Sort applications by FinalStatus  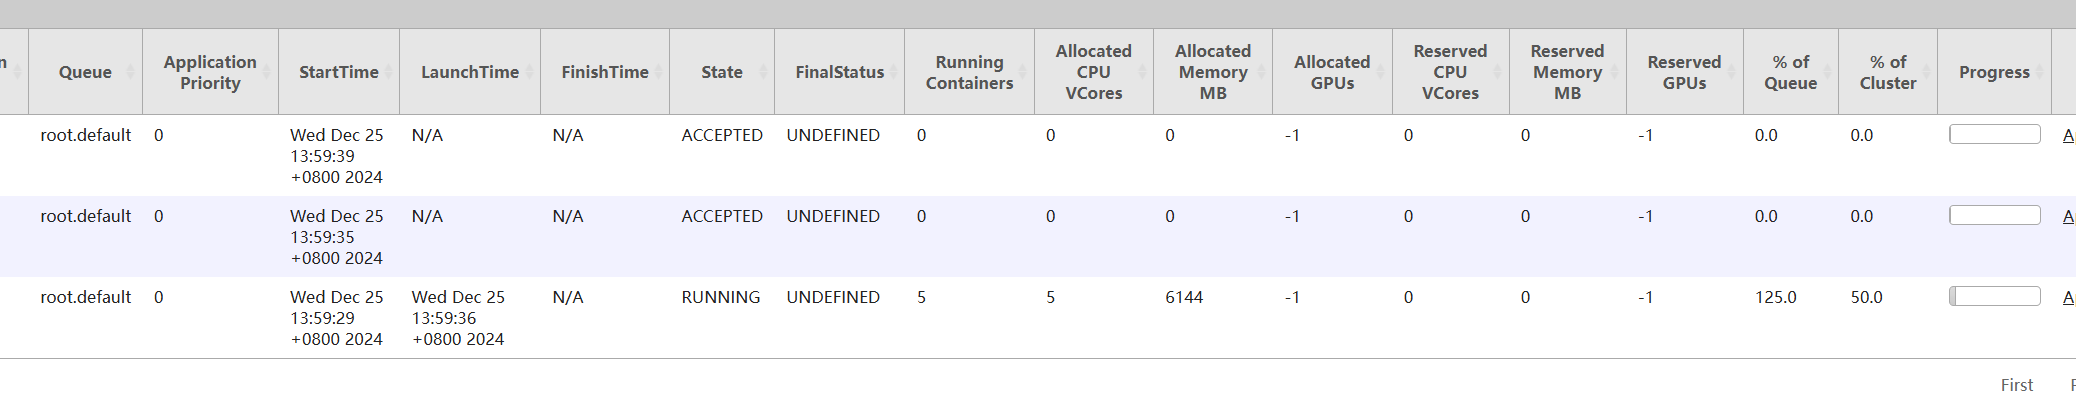(x=839, y=72)
